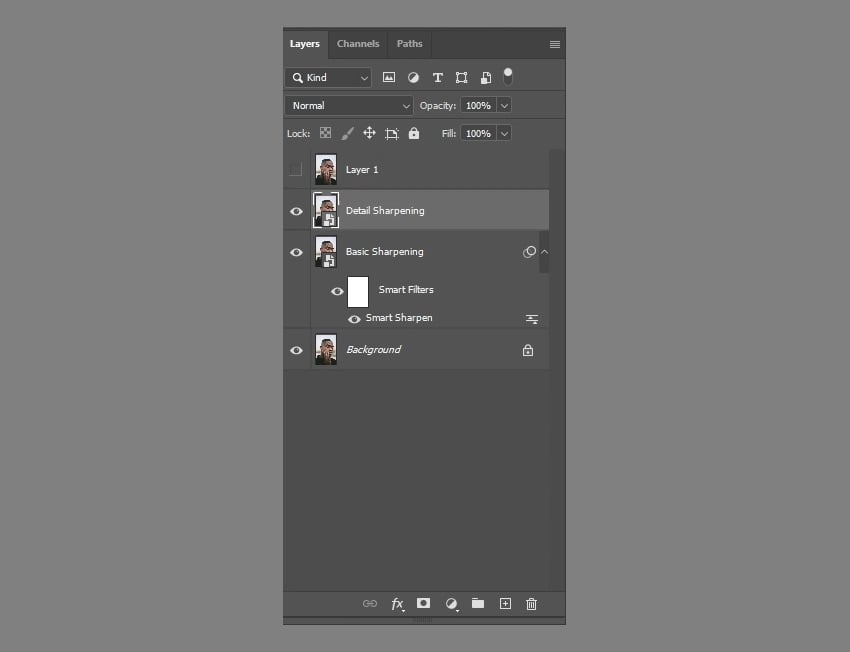The height and width of the screenshot is (652, 850).
Task: Switch to the Channels tab
Action: [x=357, y=44]
